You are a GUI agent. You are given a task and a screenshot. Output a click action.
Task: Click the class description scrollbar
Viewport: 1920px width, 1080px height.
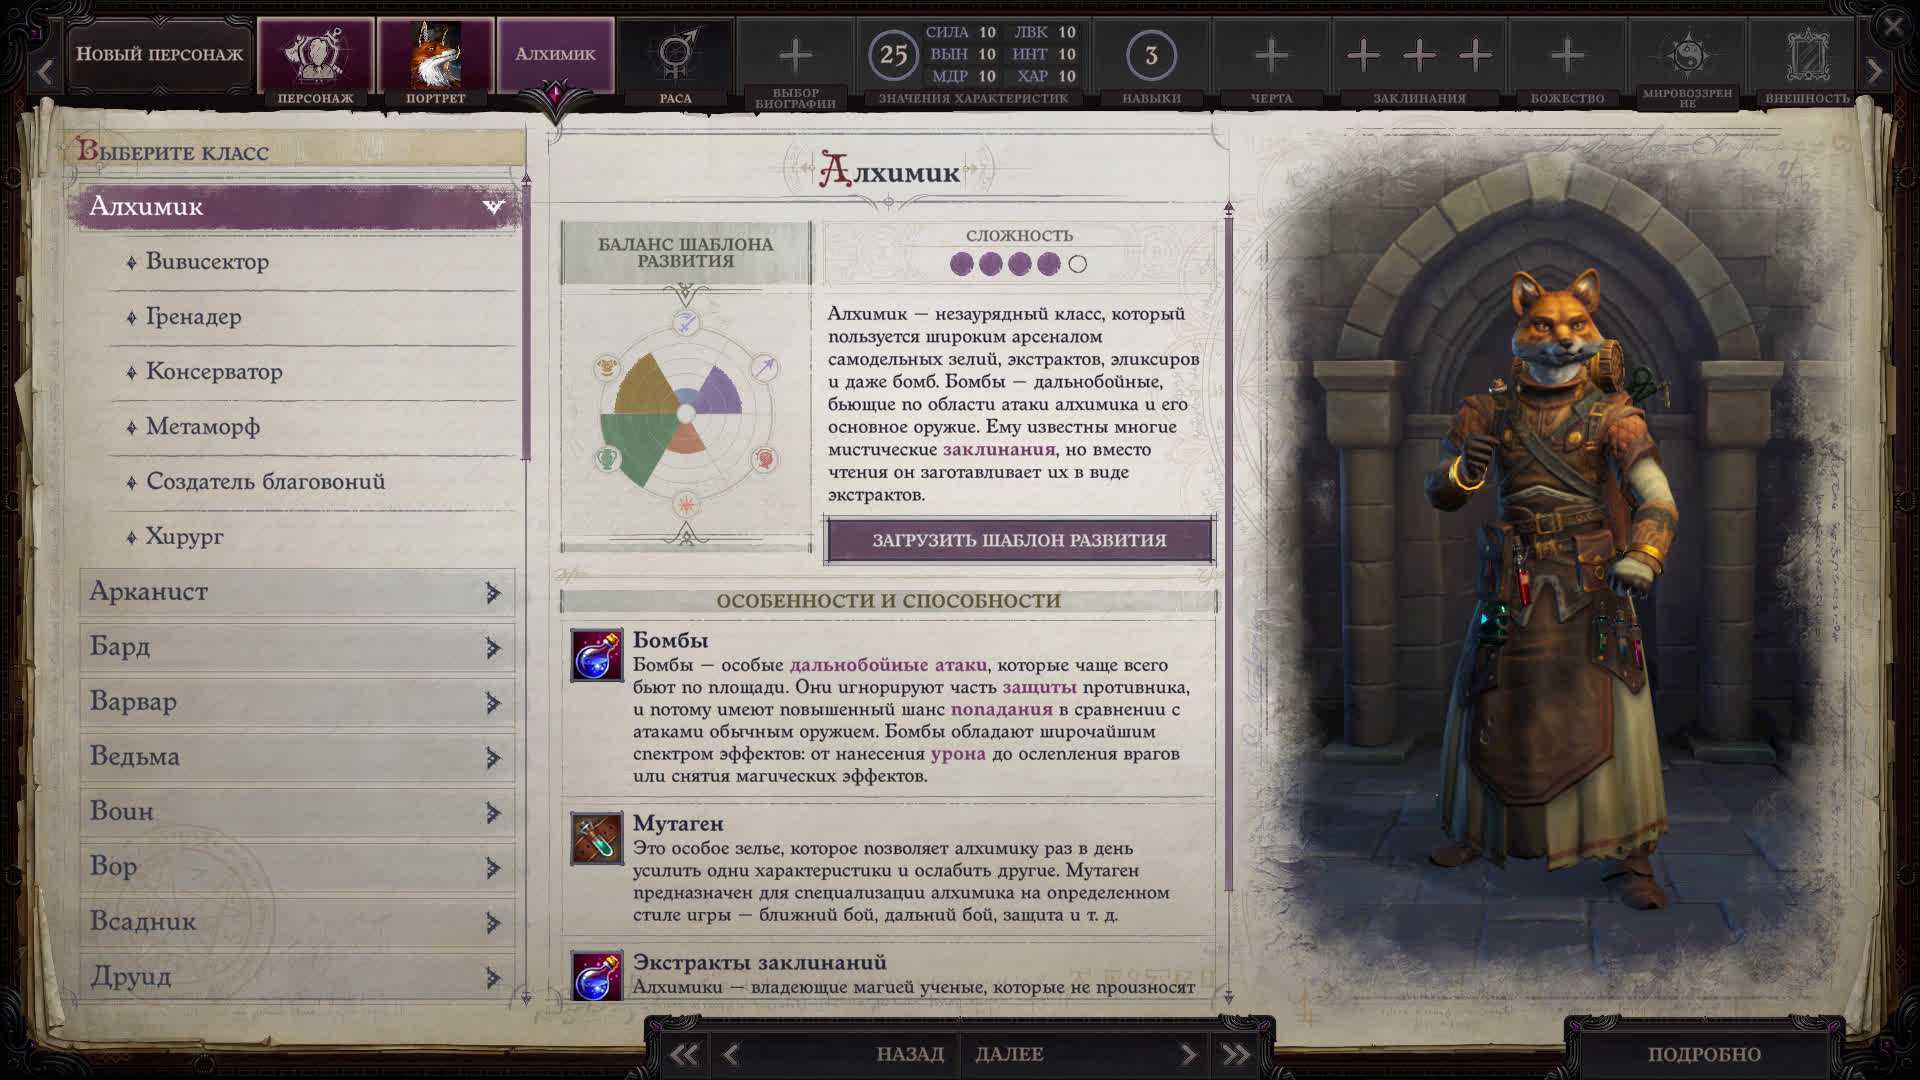(x=1228, y=550)
